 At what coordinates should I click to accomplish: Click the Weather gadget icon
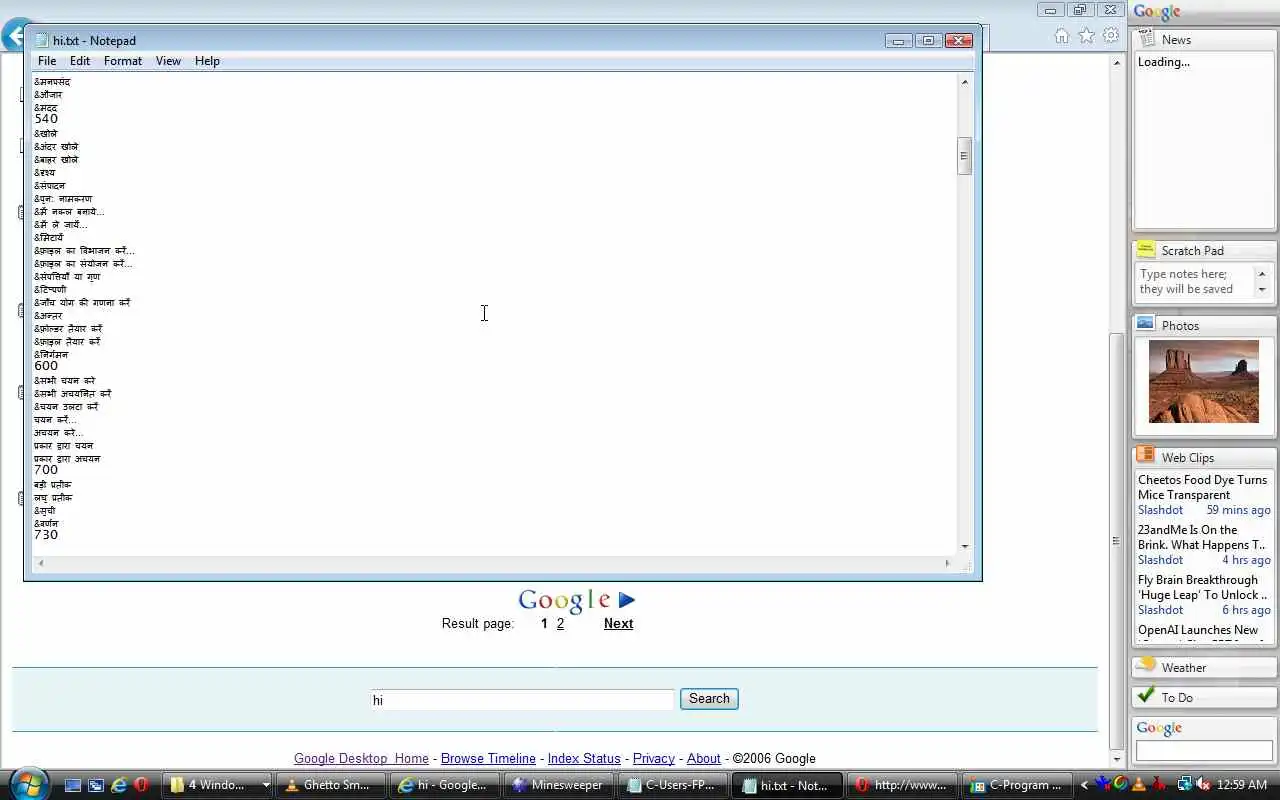coord(1147,665)
